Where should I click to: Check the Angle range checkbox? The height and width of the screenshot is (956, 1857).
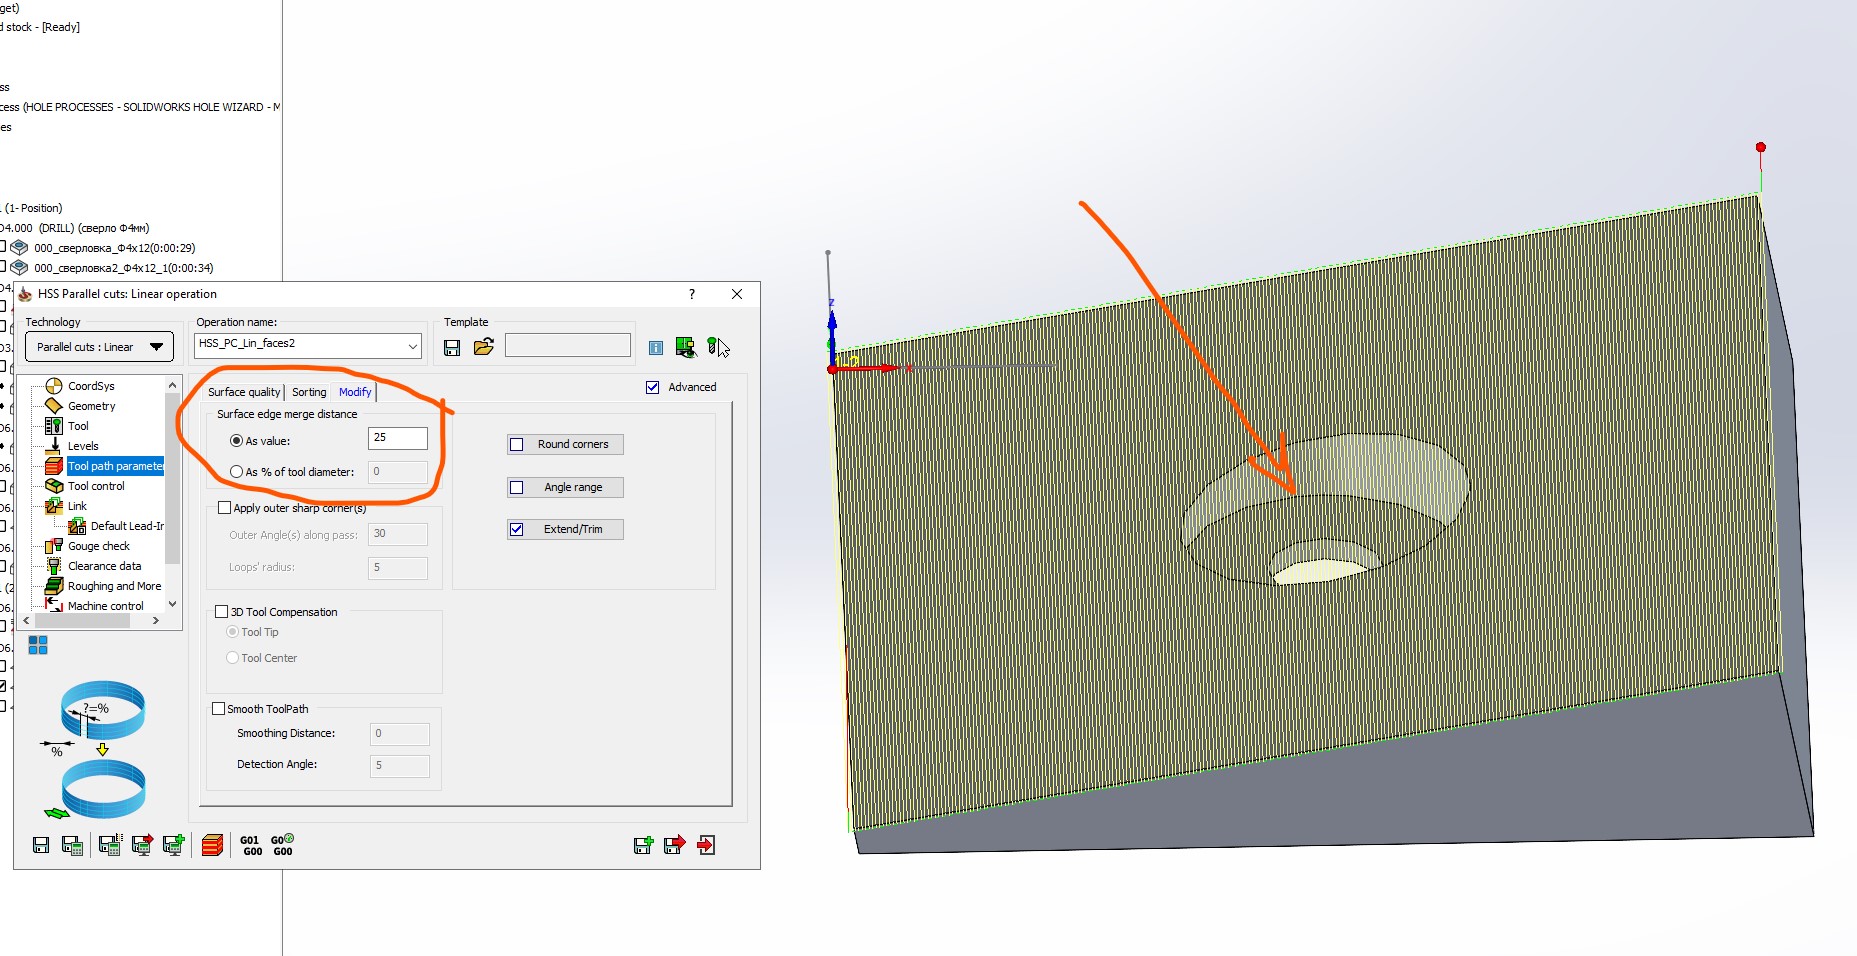(517, 487)
